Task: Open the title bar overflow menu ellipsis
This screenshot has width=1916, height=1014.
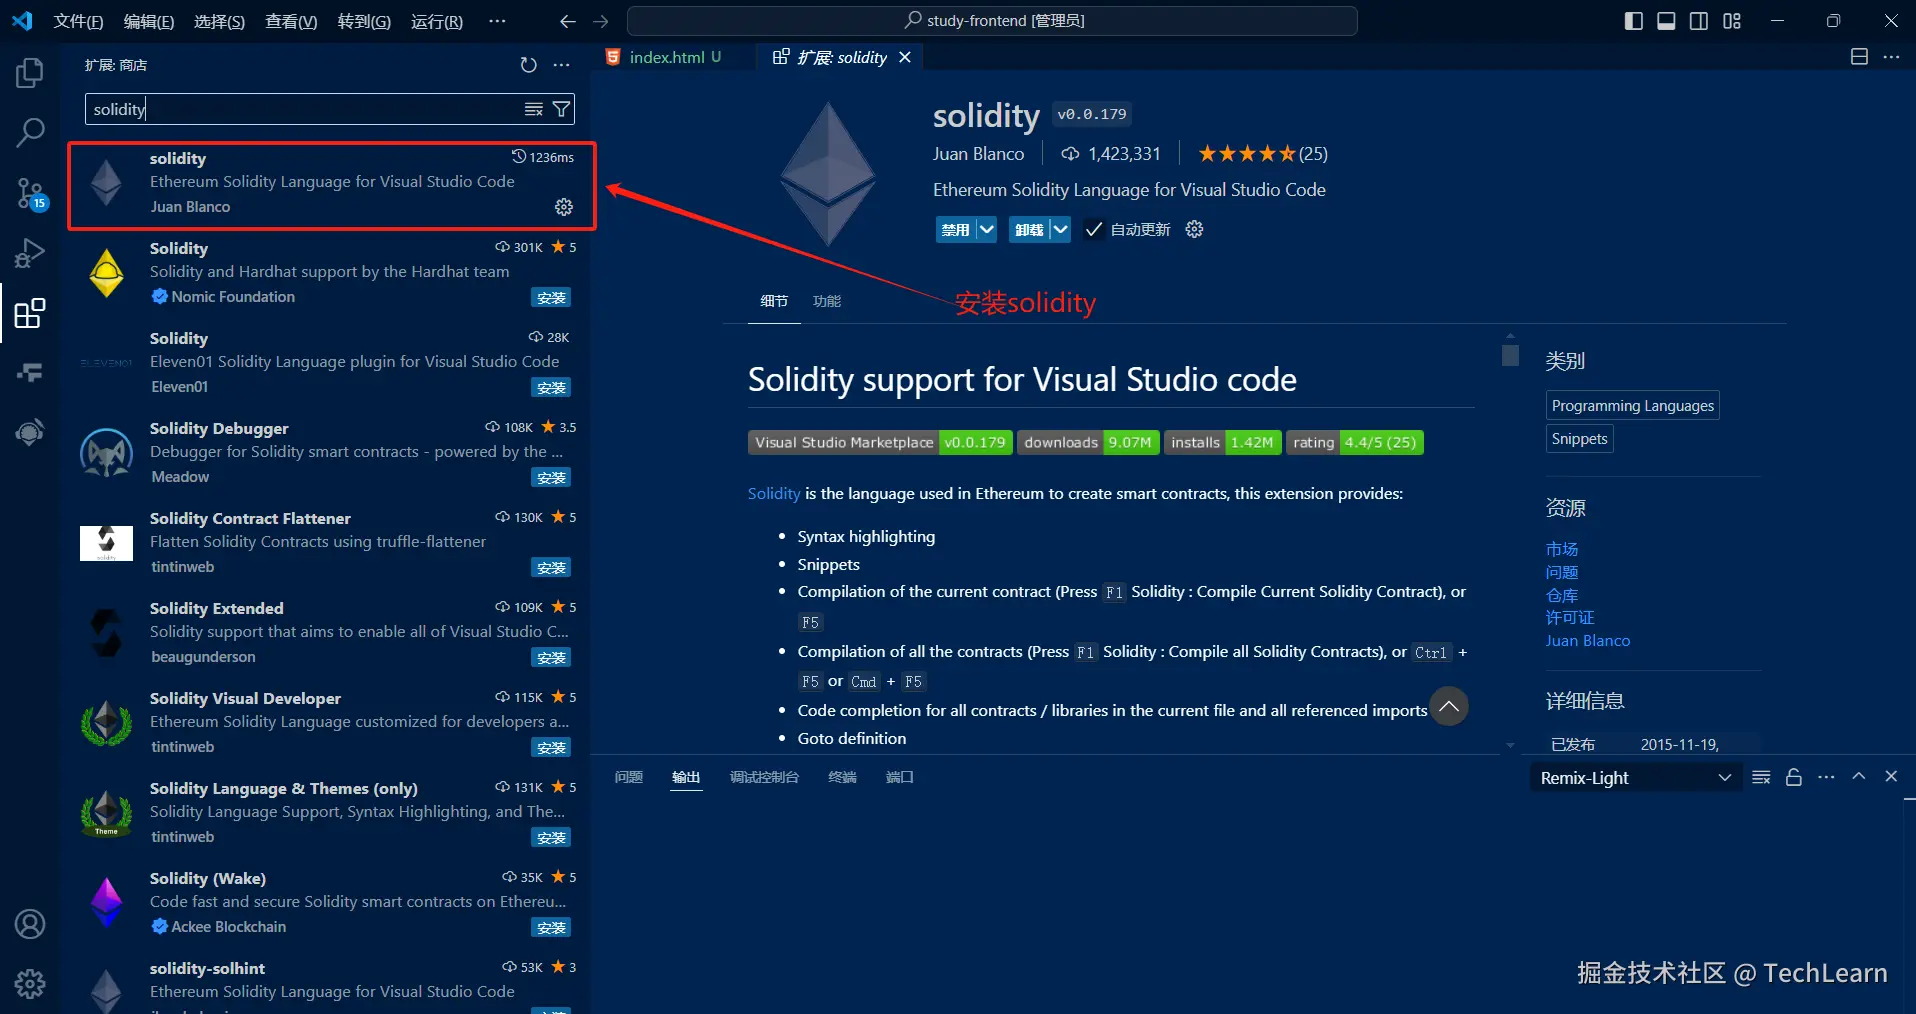Action: [x=497, y=21]
